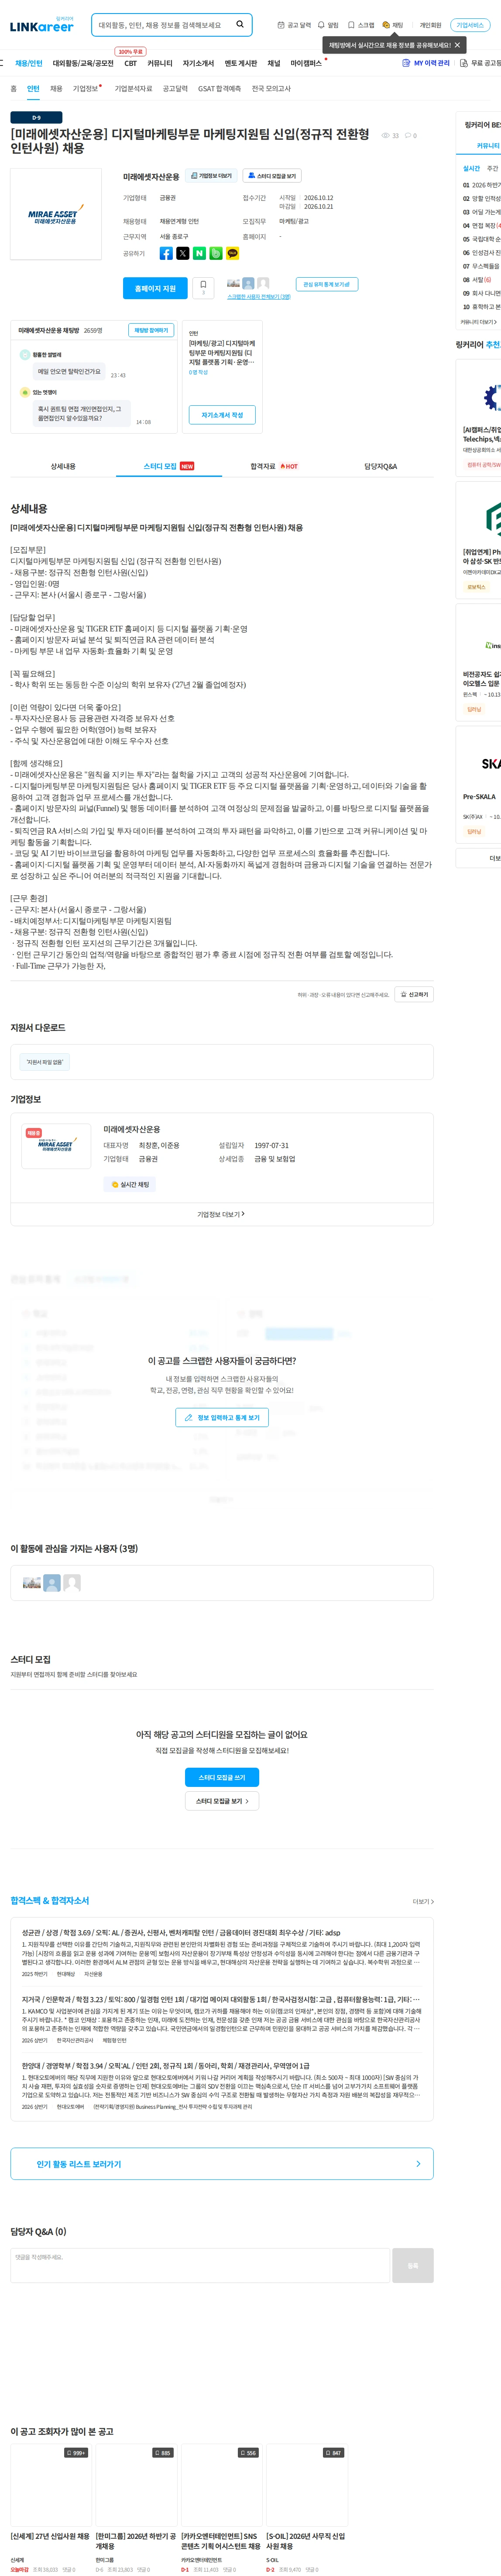Screen dimensions: 501x2576
Task: Select the GSAT 합격예측 sub tab
Action: click(219, 89)
